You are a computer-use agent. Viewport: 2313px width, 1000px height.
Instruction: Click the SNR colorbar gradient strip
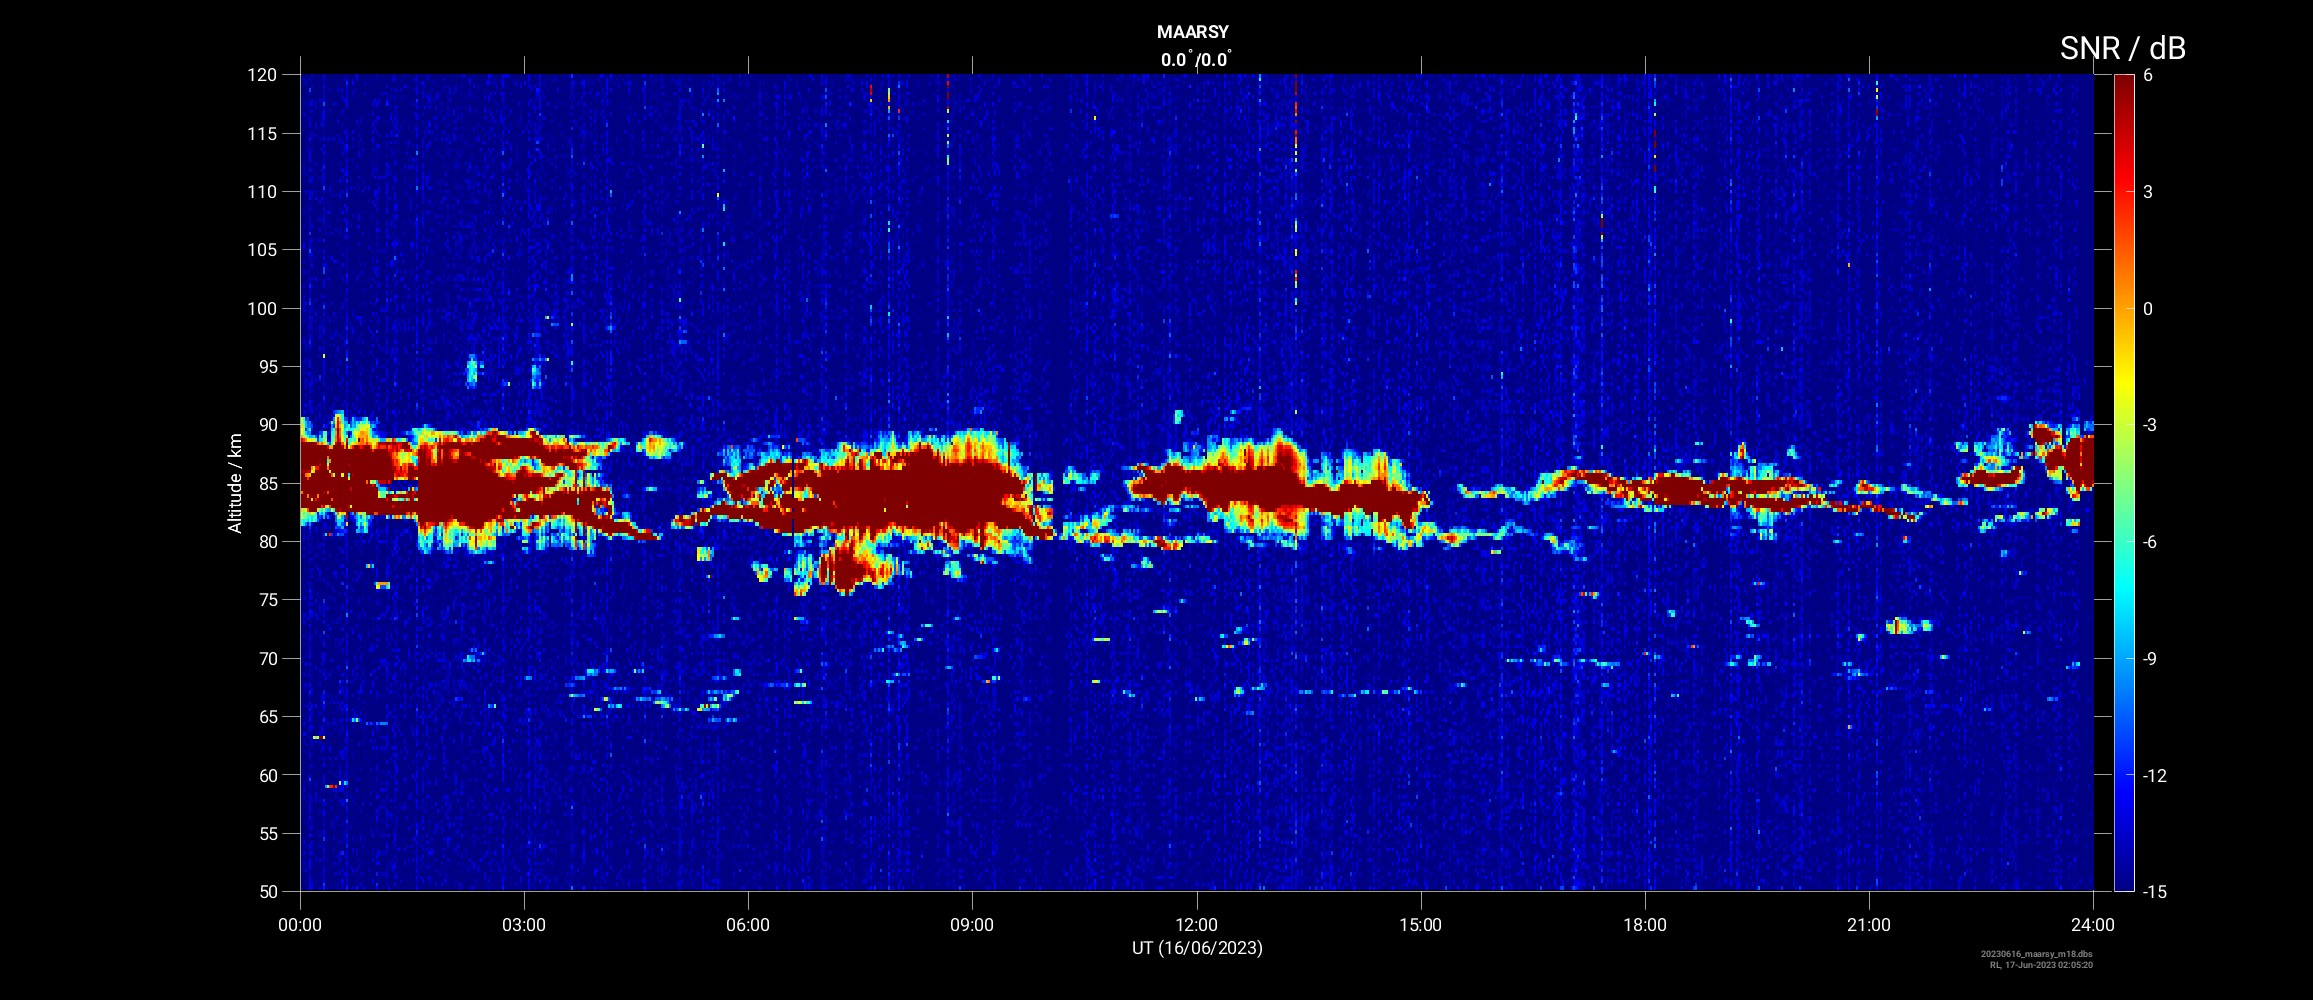click(2124, 482)
